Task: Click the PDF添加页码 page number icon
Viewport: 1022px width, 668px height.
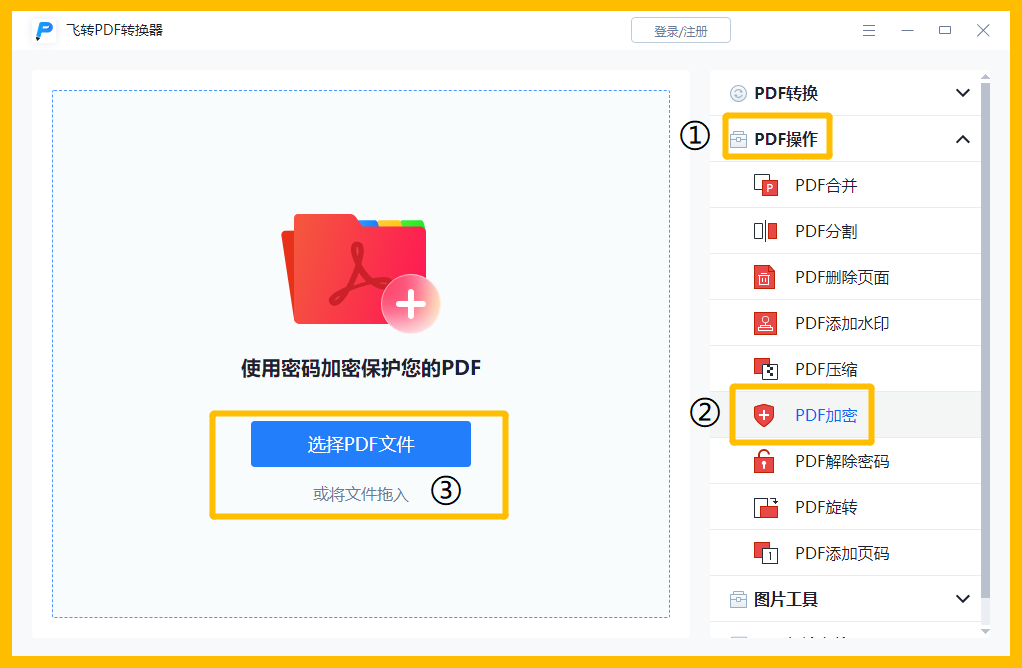Action: [766, 553]
